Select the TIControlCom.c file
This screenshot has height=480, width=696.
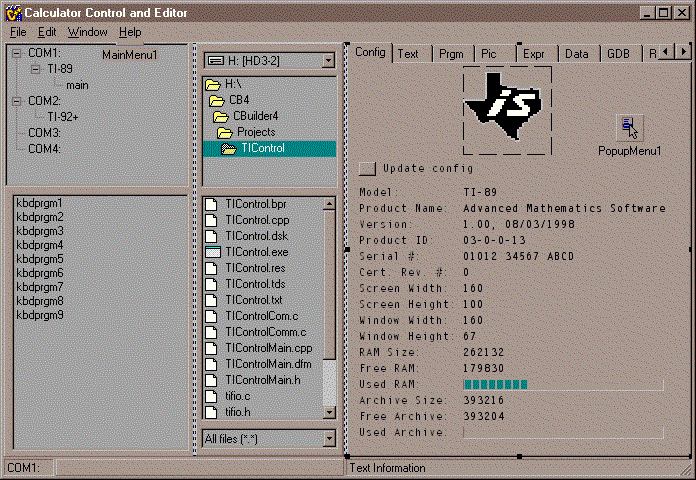(252, 316)
